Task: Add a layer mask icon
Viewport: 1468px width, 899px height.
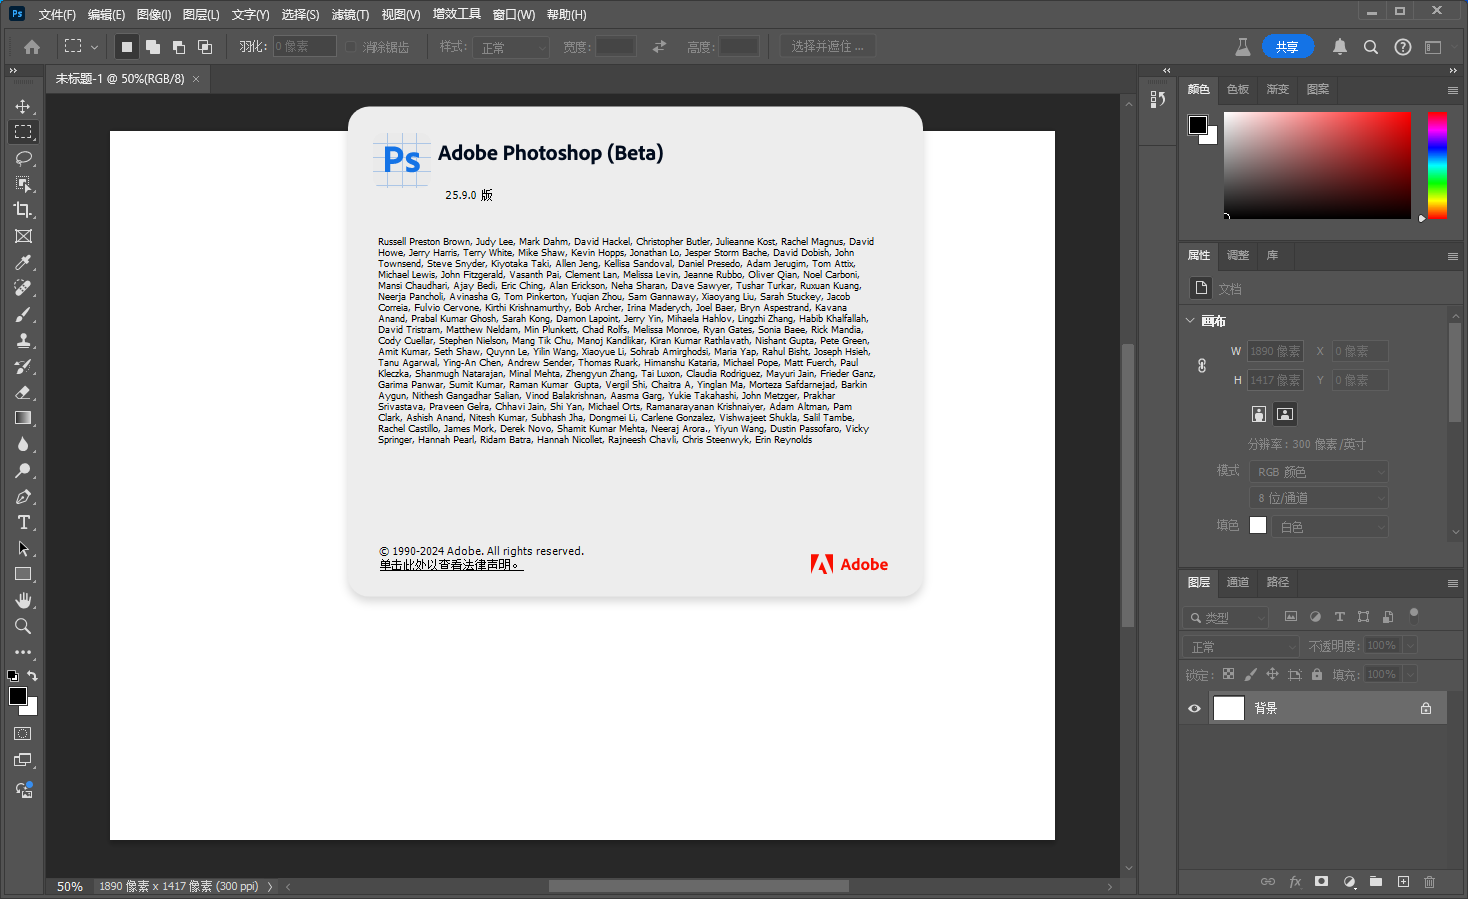Action: [x=1321, y=881]
